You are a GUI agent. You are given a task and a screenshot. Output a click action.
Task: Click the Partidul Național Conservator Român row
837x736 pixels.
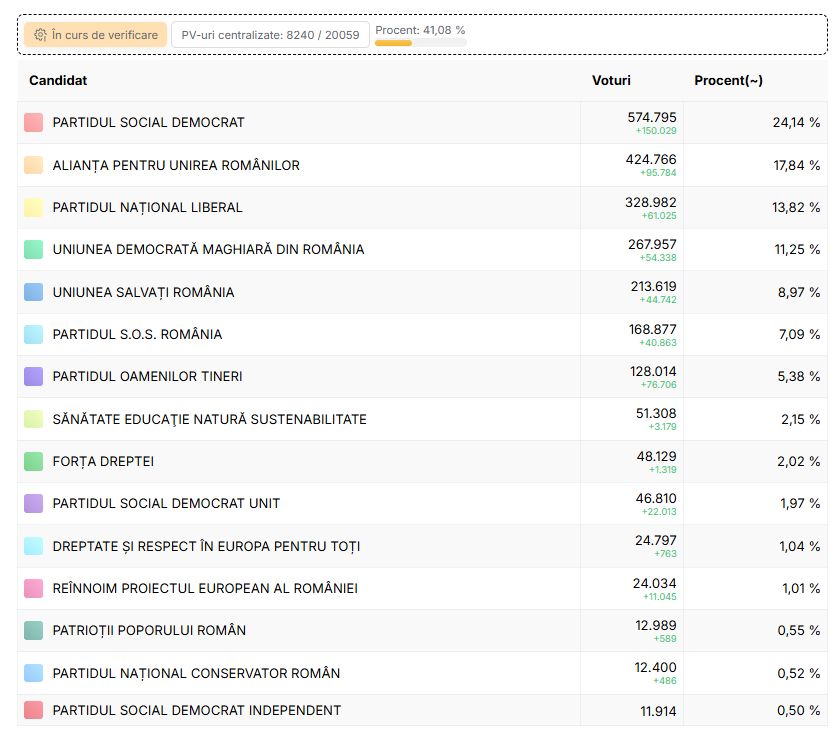tap(196, 673)
